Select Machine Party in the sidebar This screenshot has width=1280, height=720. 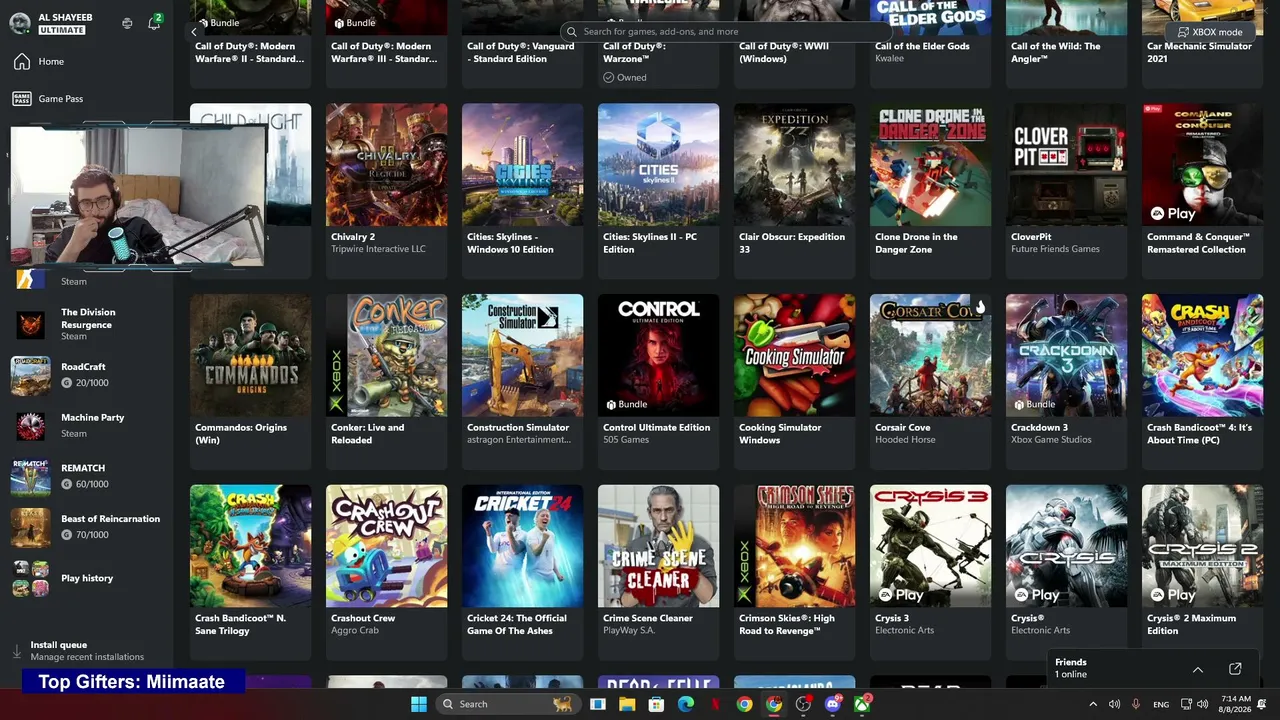point(87,425)
